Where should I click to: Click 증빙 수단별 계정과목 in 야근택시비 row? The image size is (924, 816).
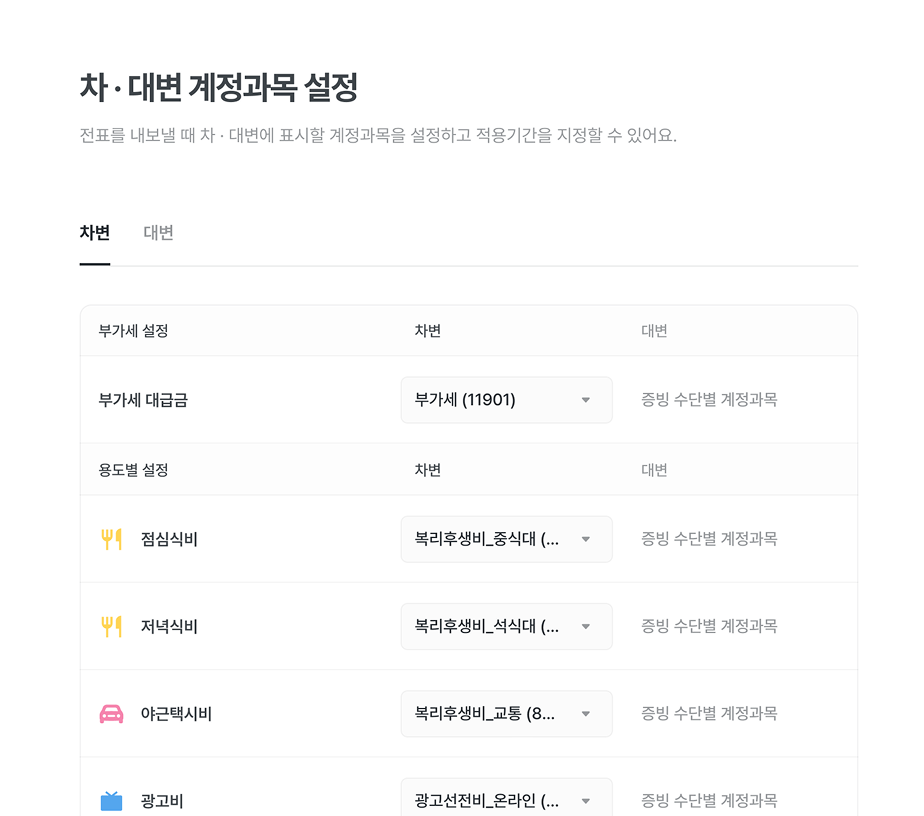coord(709,713)
